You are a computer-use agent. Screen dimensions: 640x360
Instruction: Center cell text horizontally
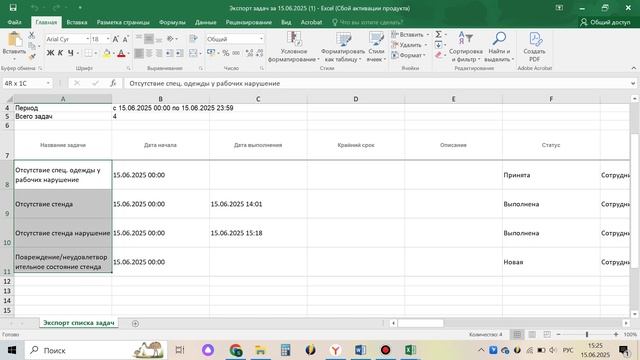pos(149,53)
